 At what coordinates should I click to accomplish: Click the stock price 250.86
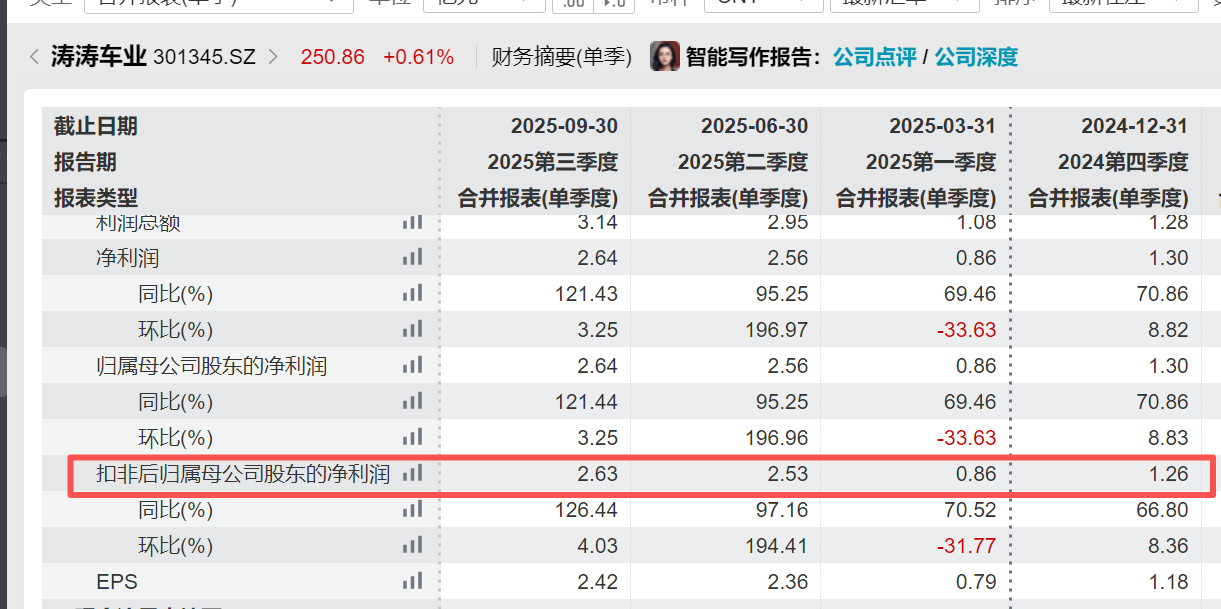click(333, 57)
